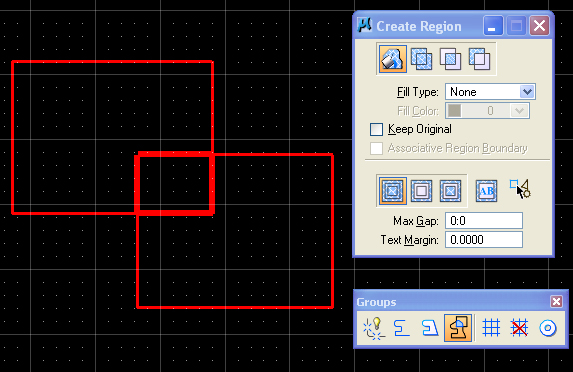Select Add to Graphic Group tool
Screen dimensions: 573x372
click(x=491, y=328)
